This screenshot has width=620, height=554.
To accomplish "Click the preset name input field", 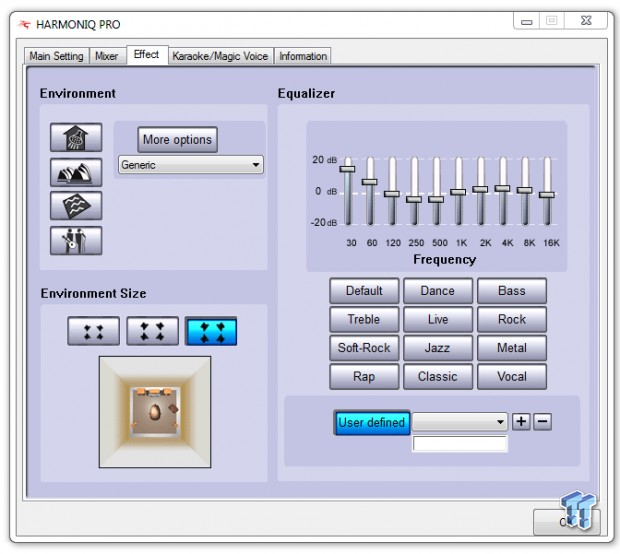I will point(460,444).
